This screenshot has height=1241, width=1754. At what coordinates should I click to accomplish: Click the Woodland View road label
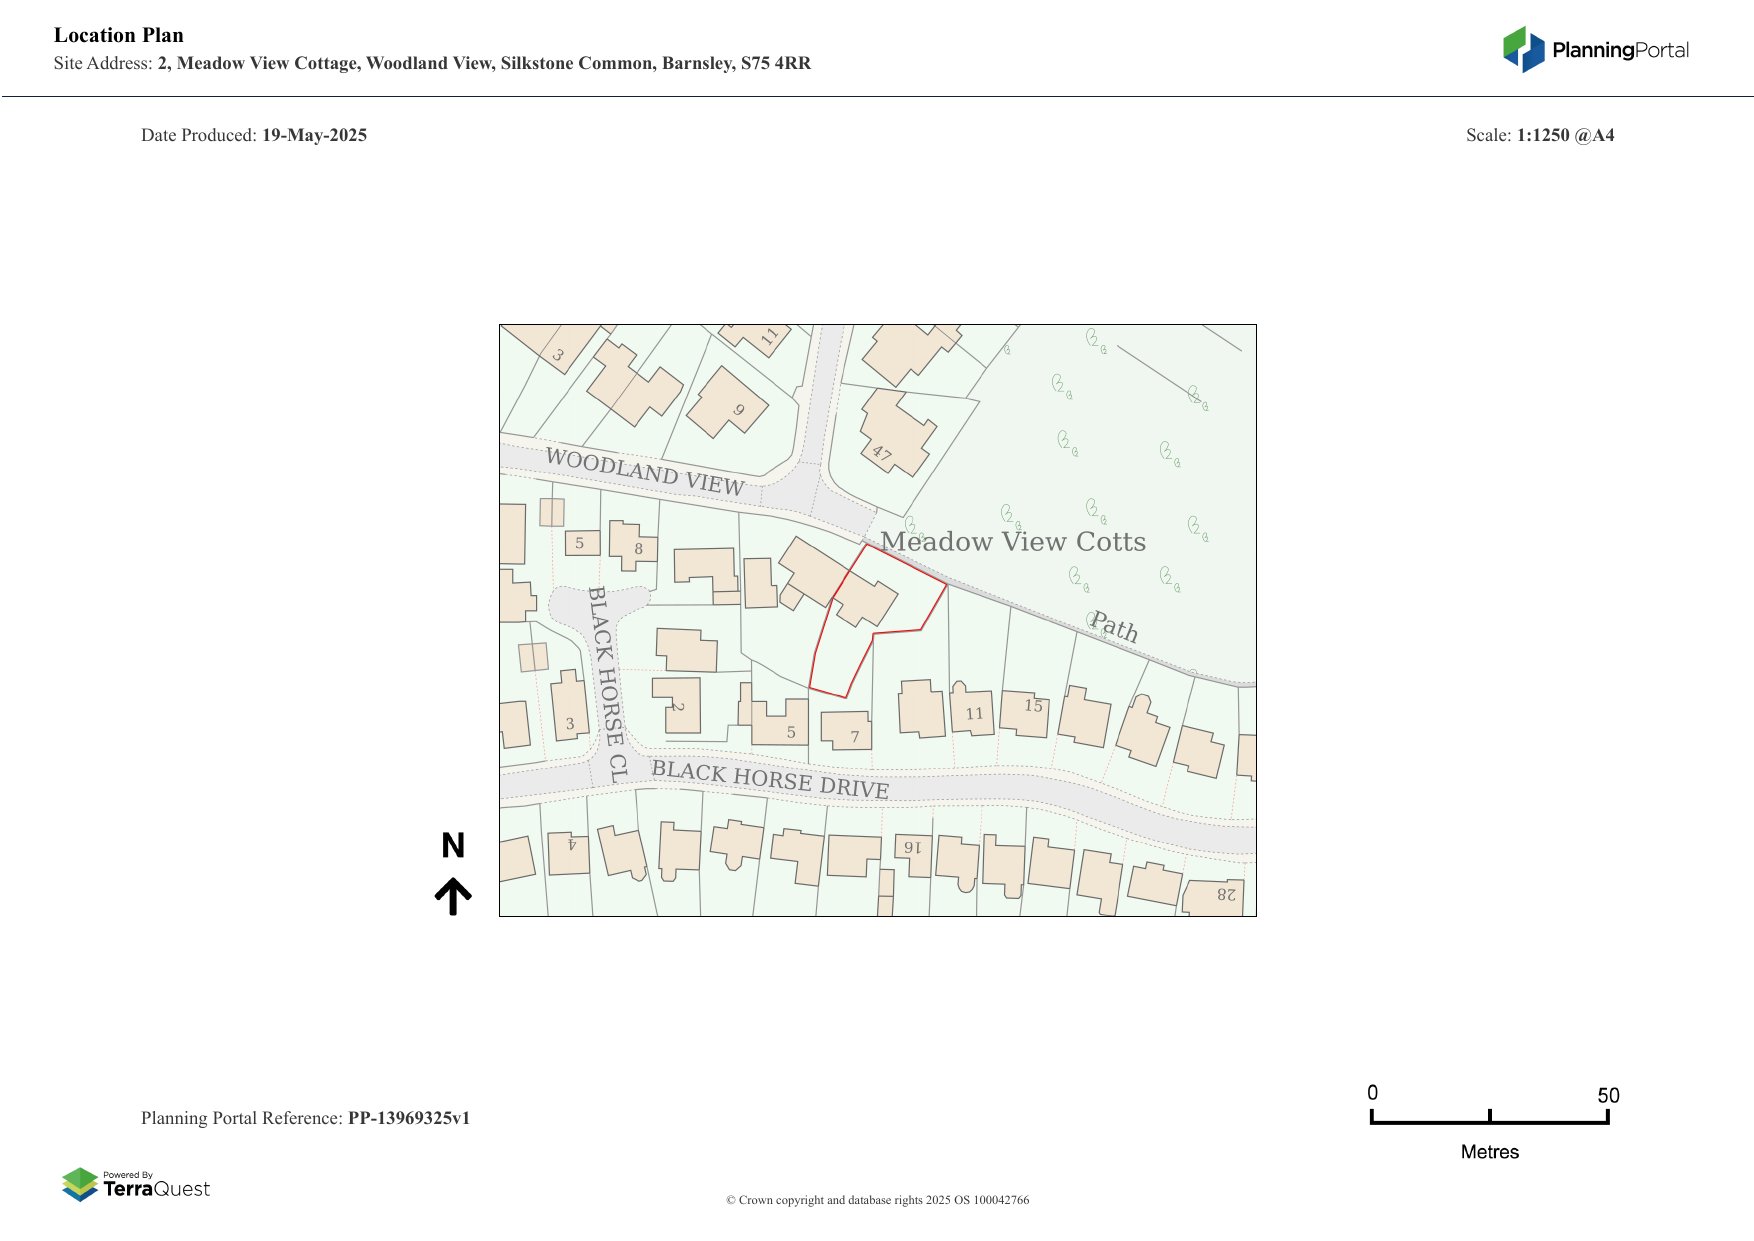[645, 472]
